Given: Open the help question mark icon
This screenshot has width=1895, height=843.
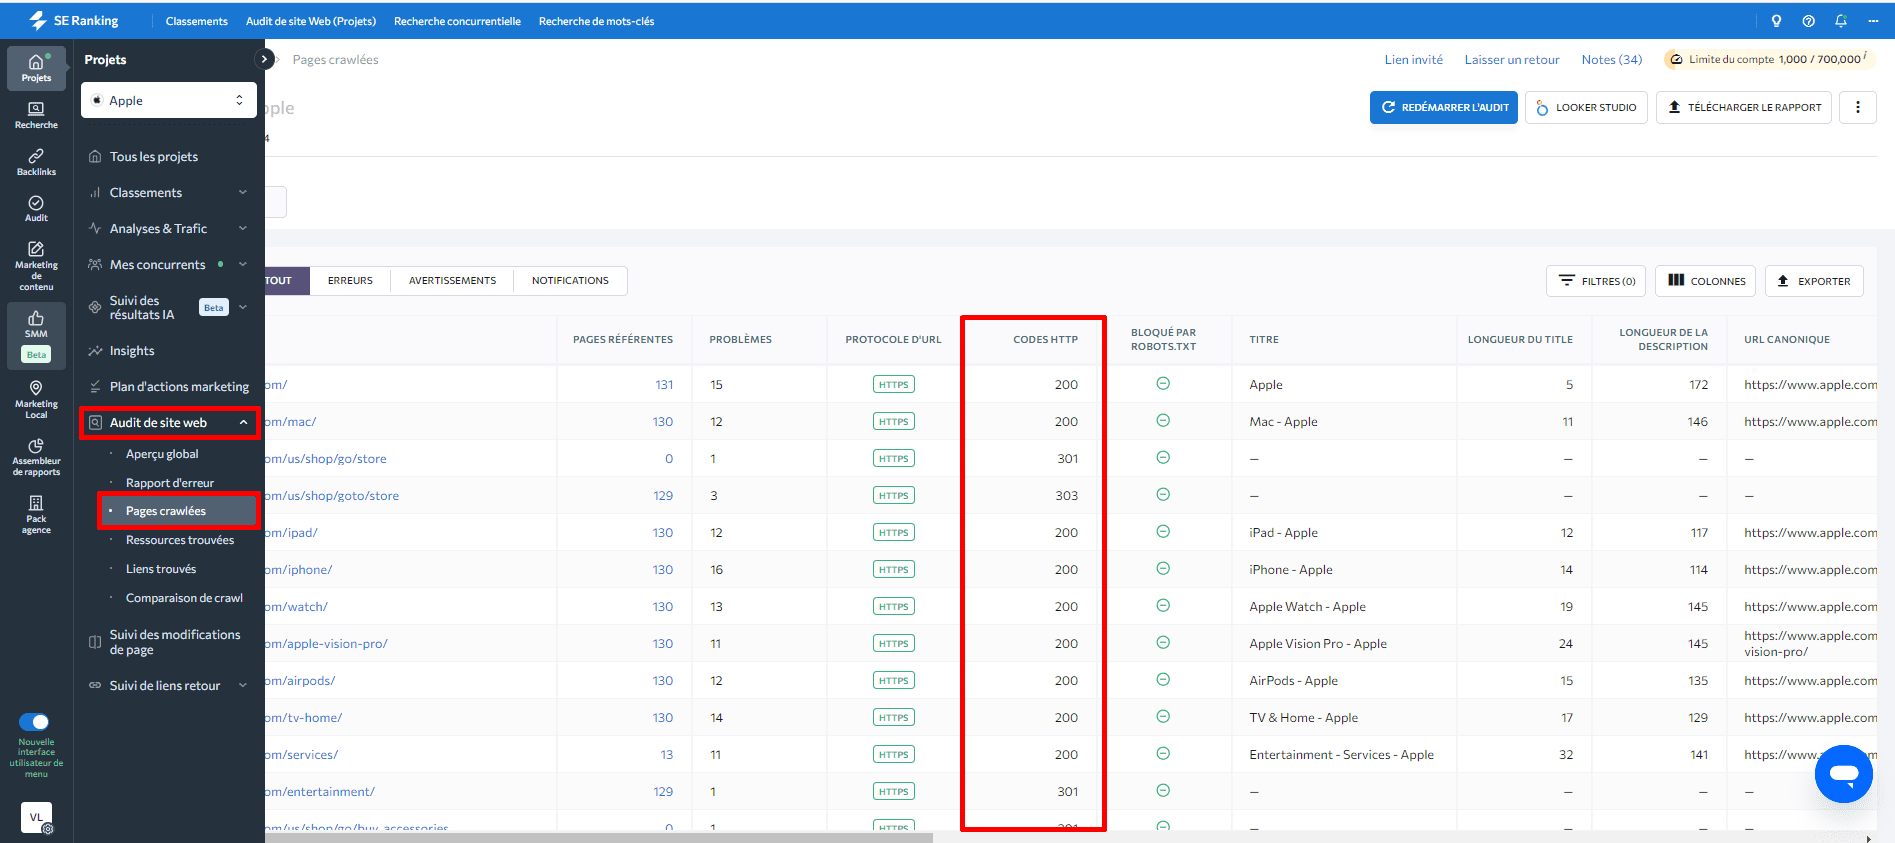Looking at the screenshot, I should point(1808,21).
